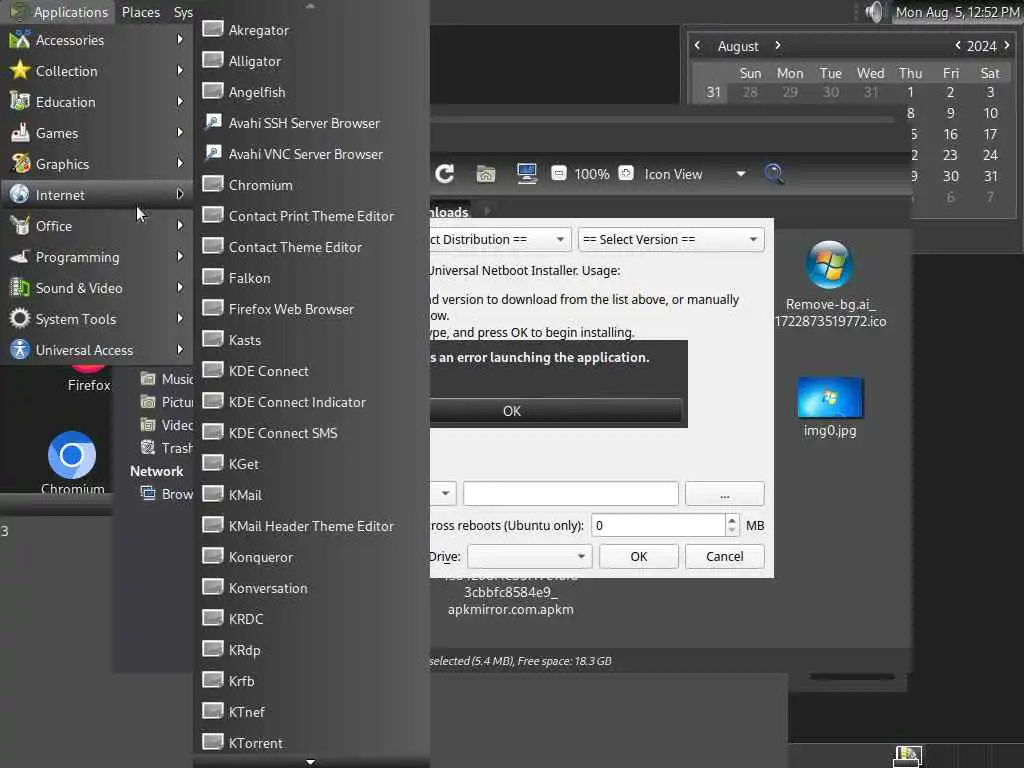Click the KTorrent entry icon
This screenshot has height=768, width=1024.
213,743
